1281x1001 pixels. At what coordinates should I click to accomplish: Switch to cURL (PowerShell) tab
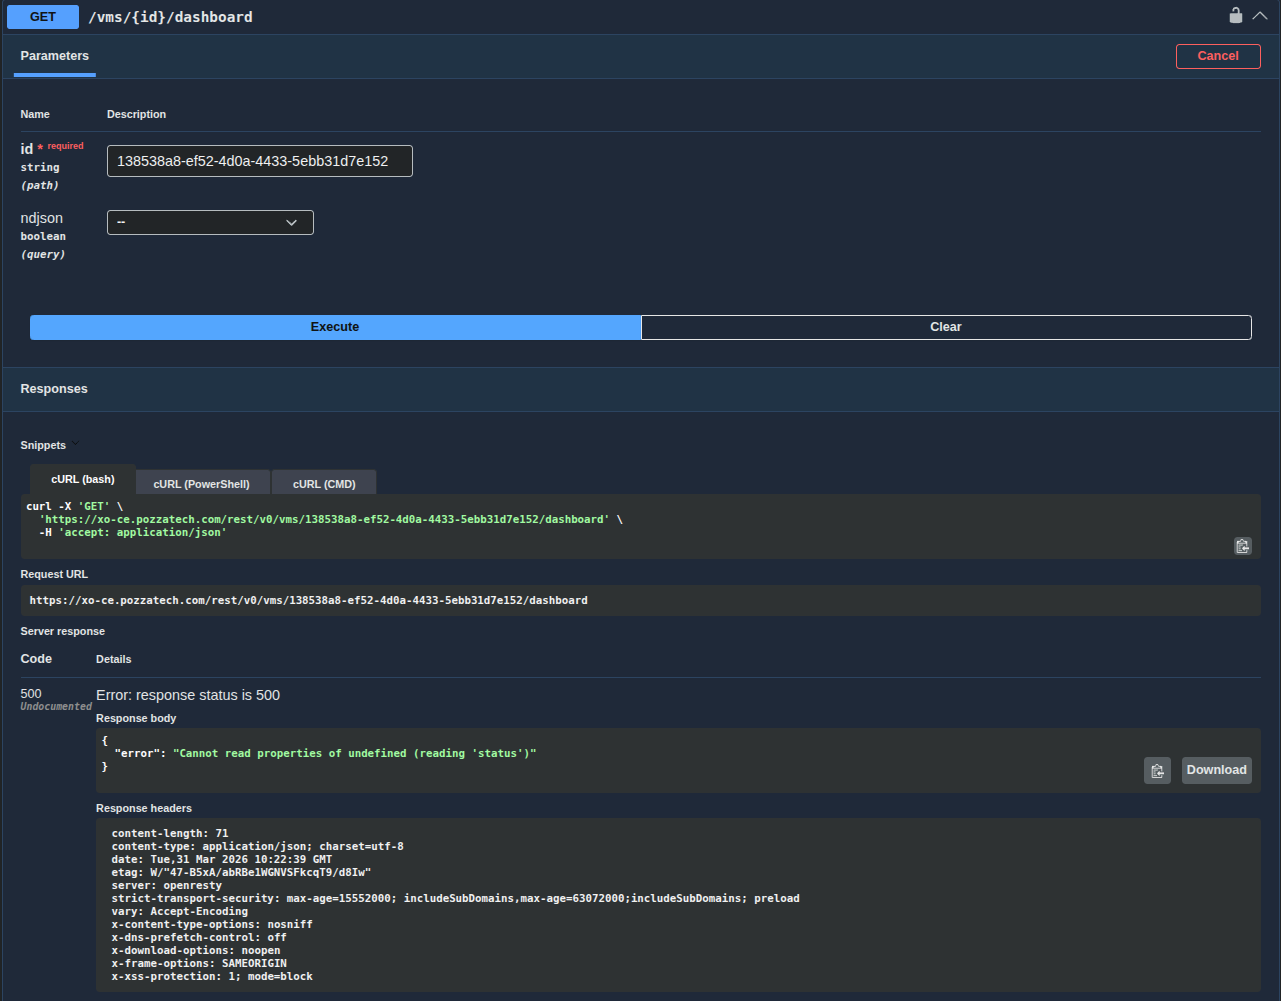click(x=201, y=484)
